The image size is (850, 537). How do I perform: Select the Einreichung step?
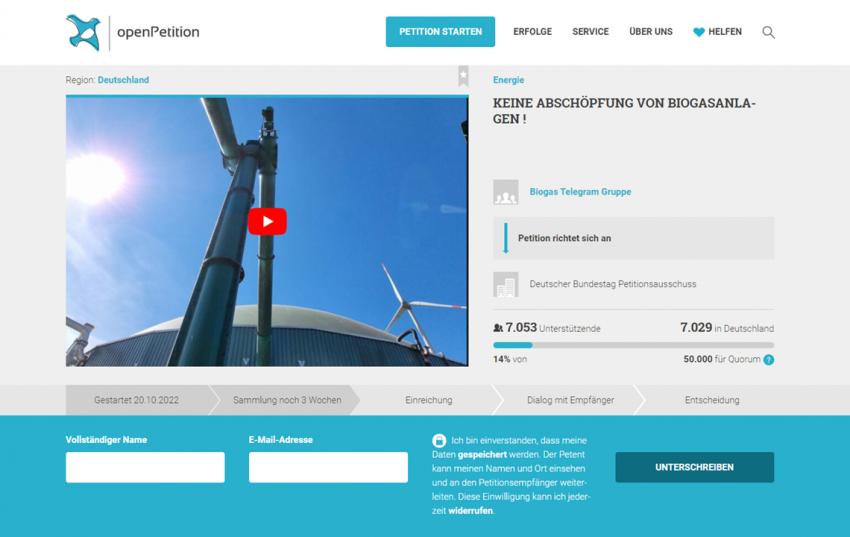[x=428, y=400]
